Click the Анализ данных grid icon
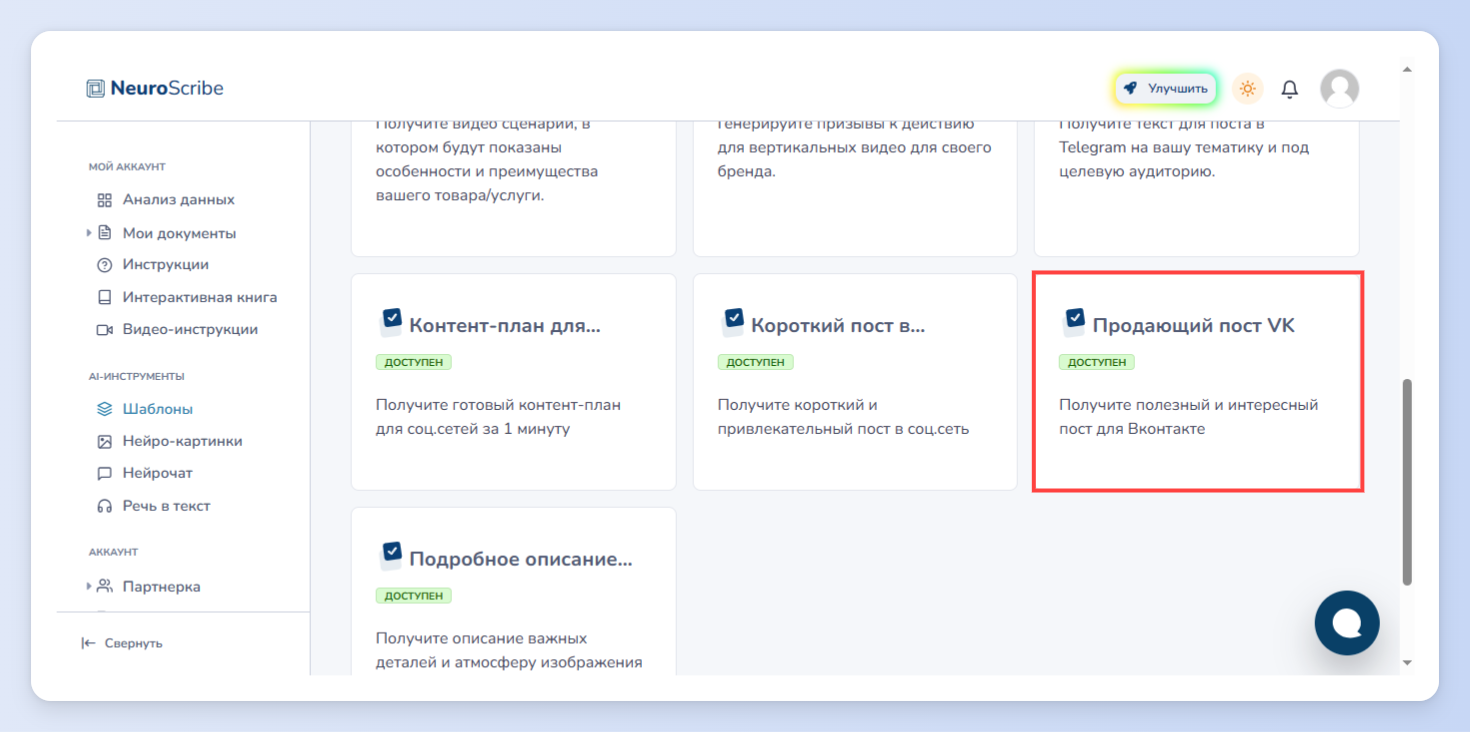This screenshot has height=732, width=1470. point(104,200)
